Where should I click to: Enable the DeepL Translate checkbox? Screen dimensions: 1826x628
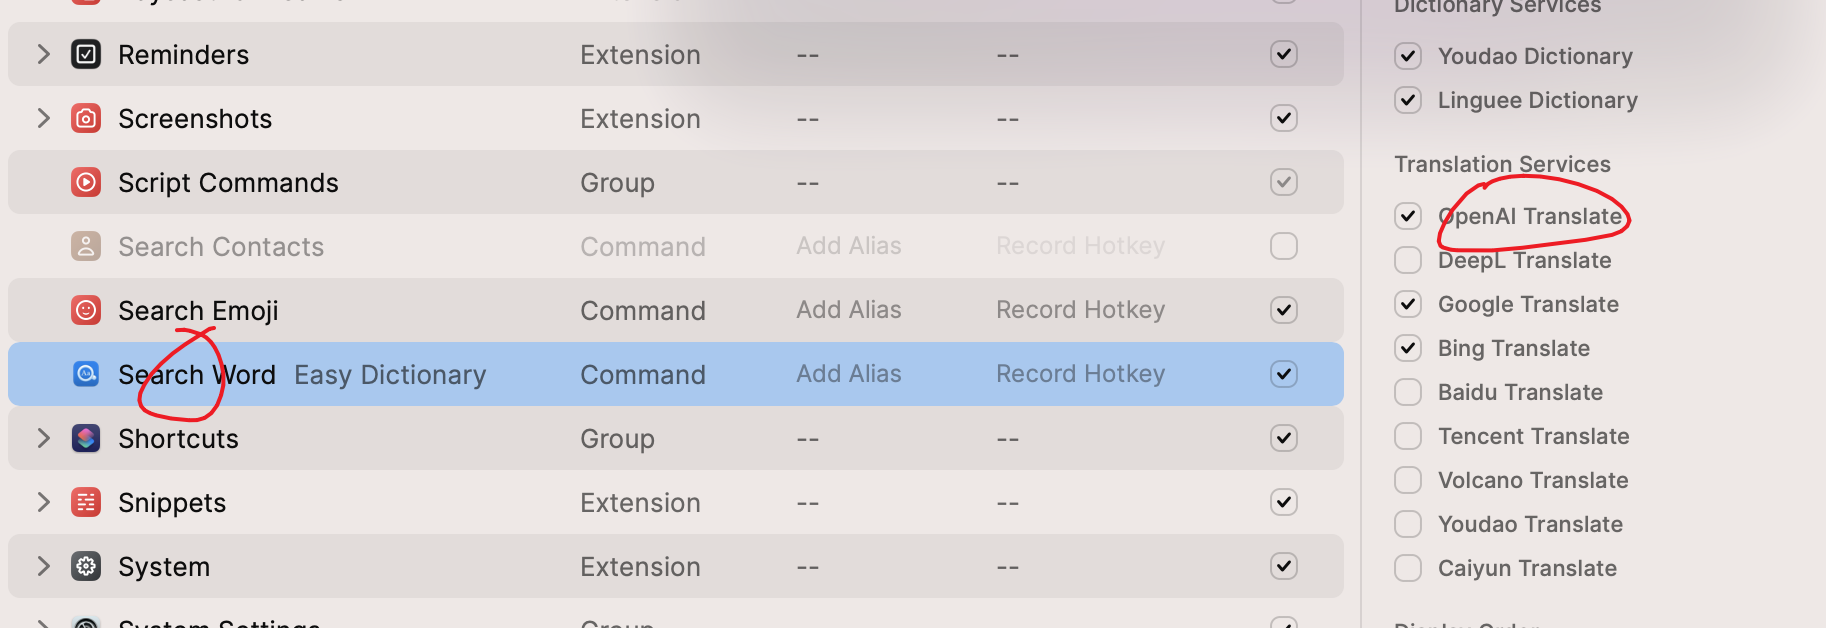1408,260
